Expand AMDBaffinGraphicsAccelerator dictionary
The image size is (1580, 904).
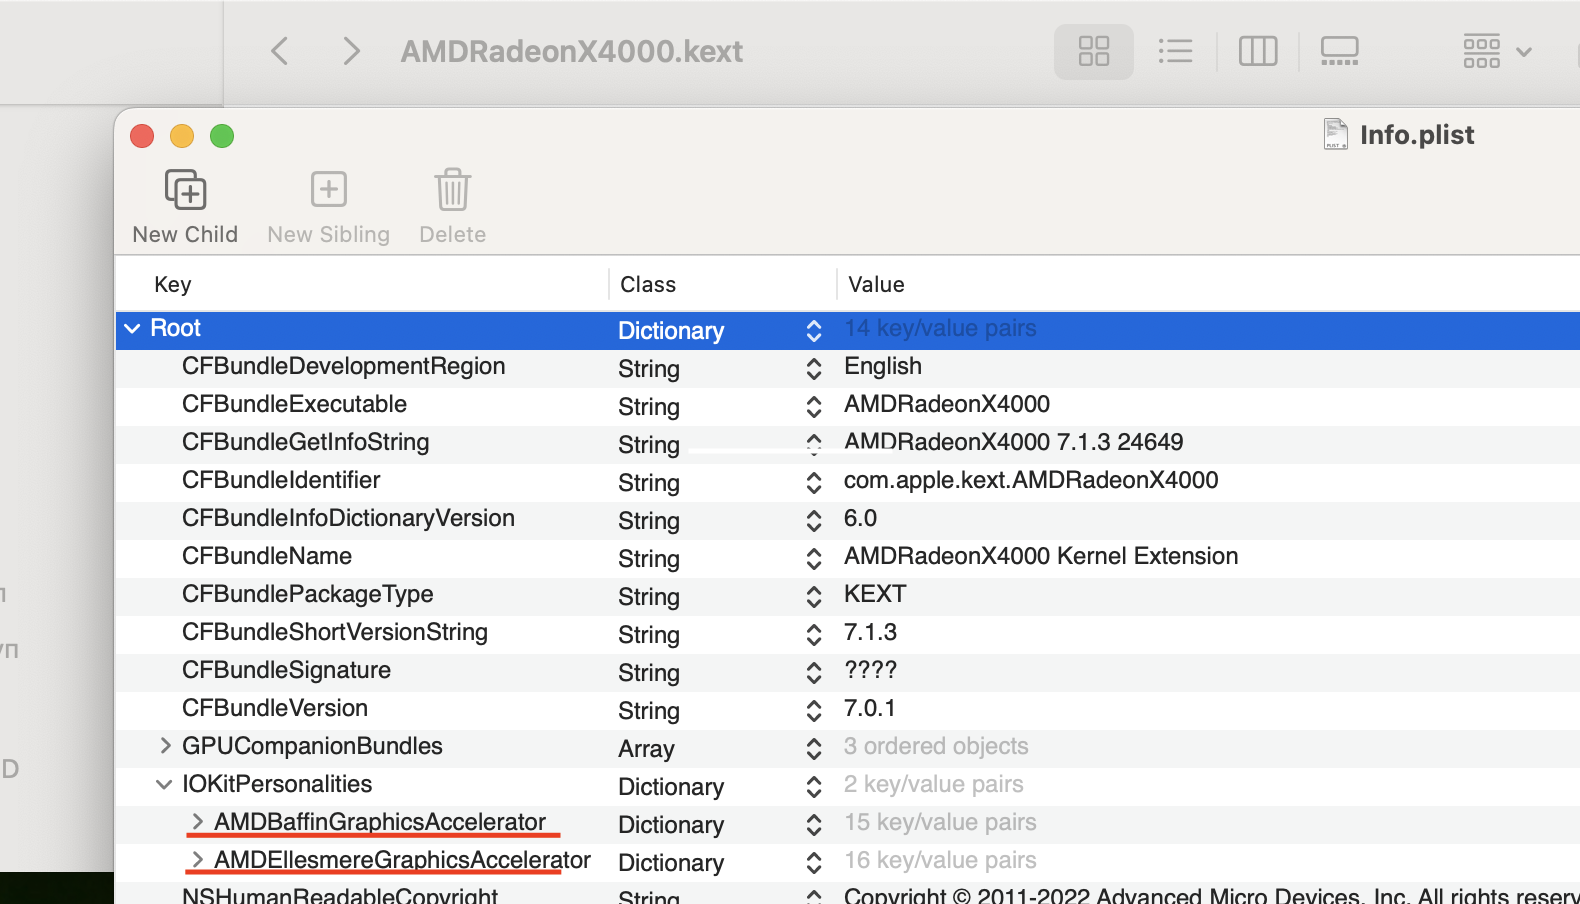(x=197, y=822)
